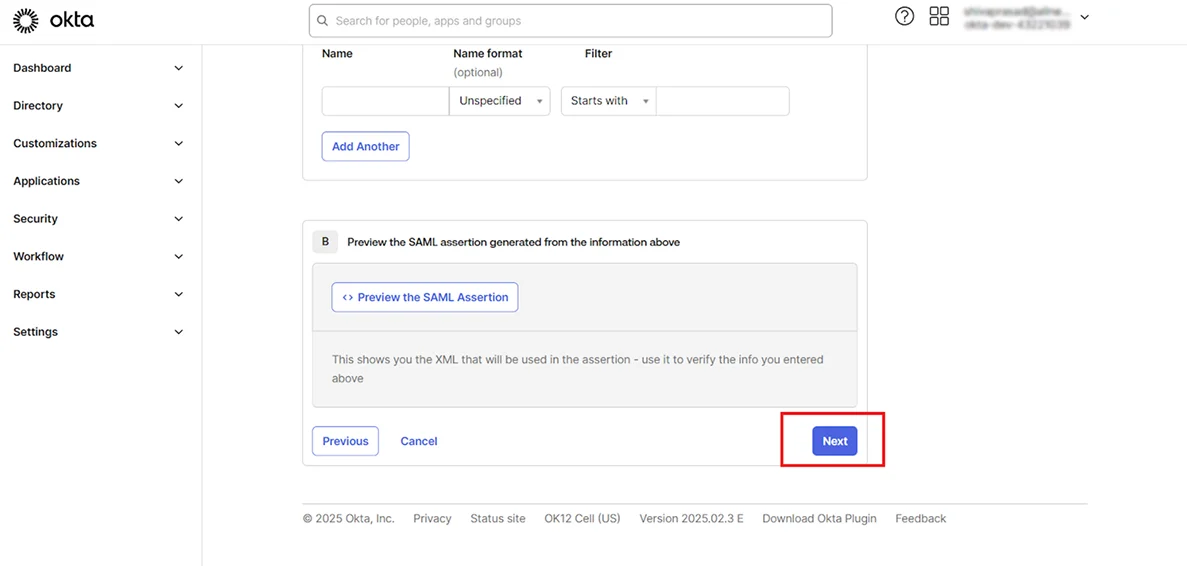1187x566 pixels.
Task: Click the Add Another button
Action: pyautogui.click(x=366, y=147)
